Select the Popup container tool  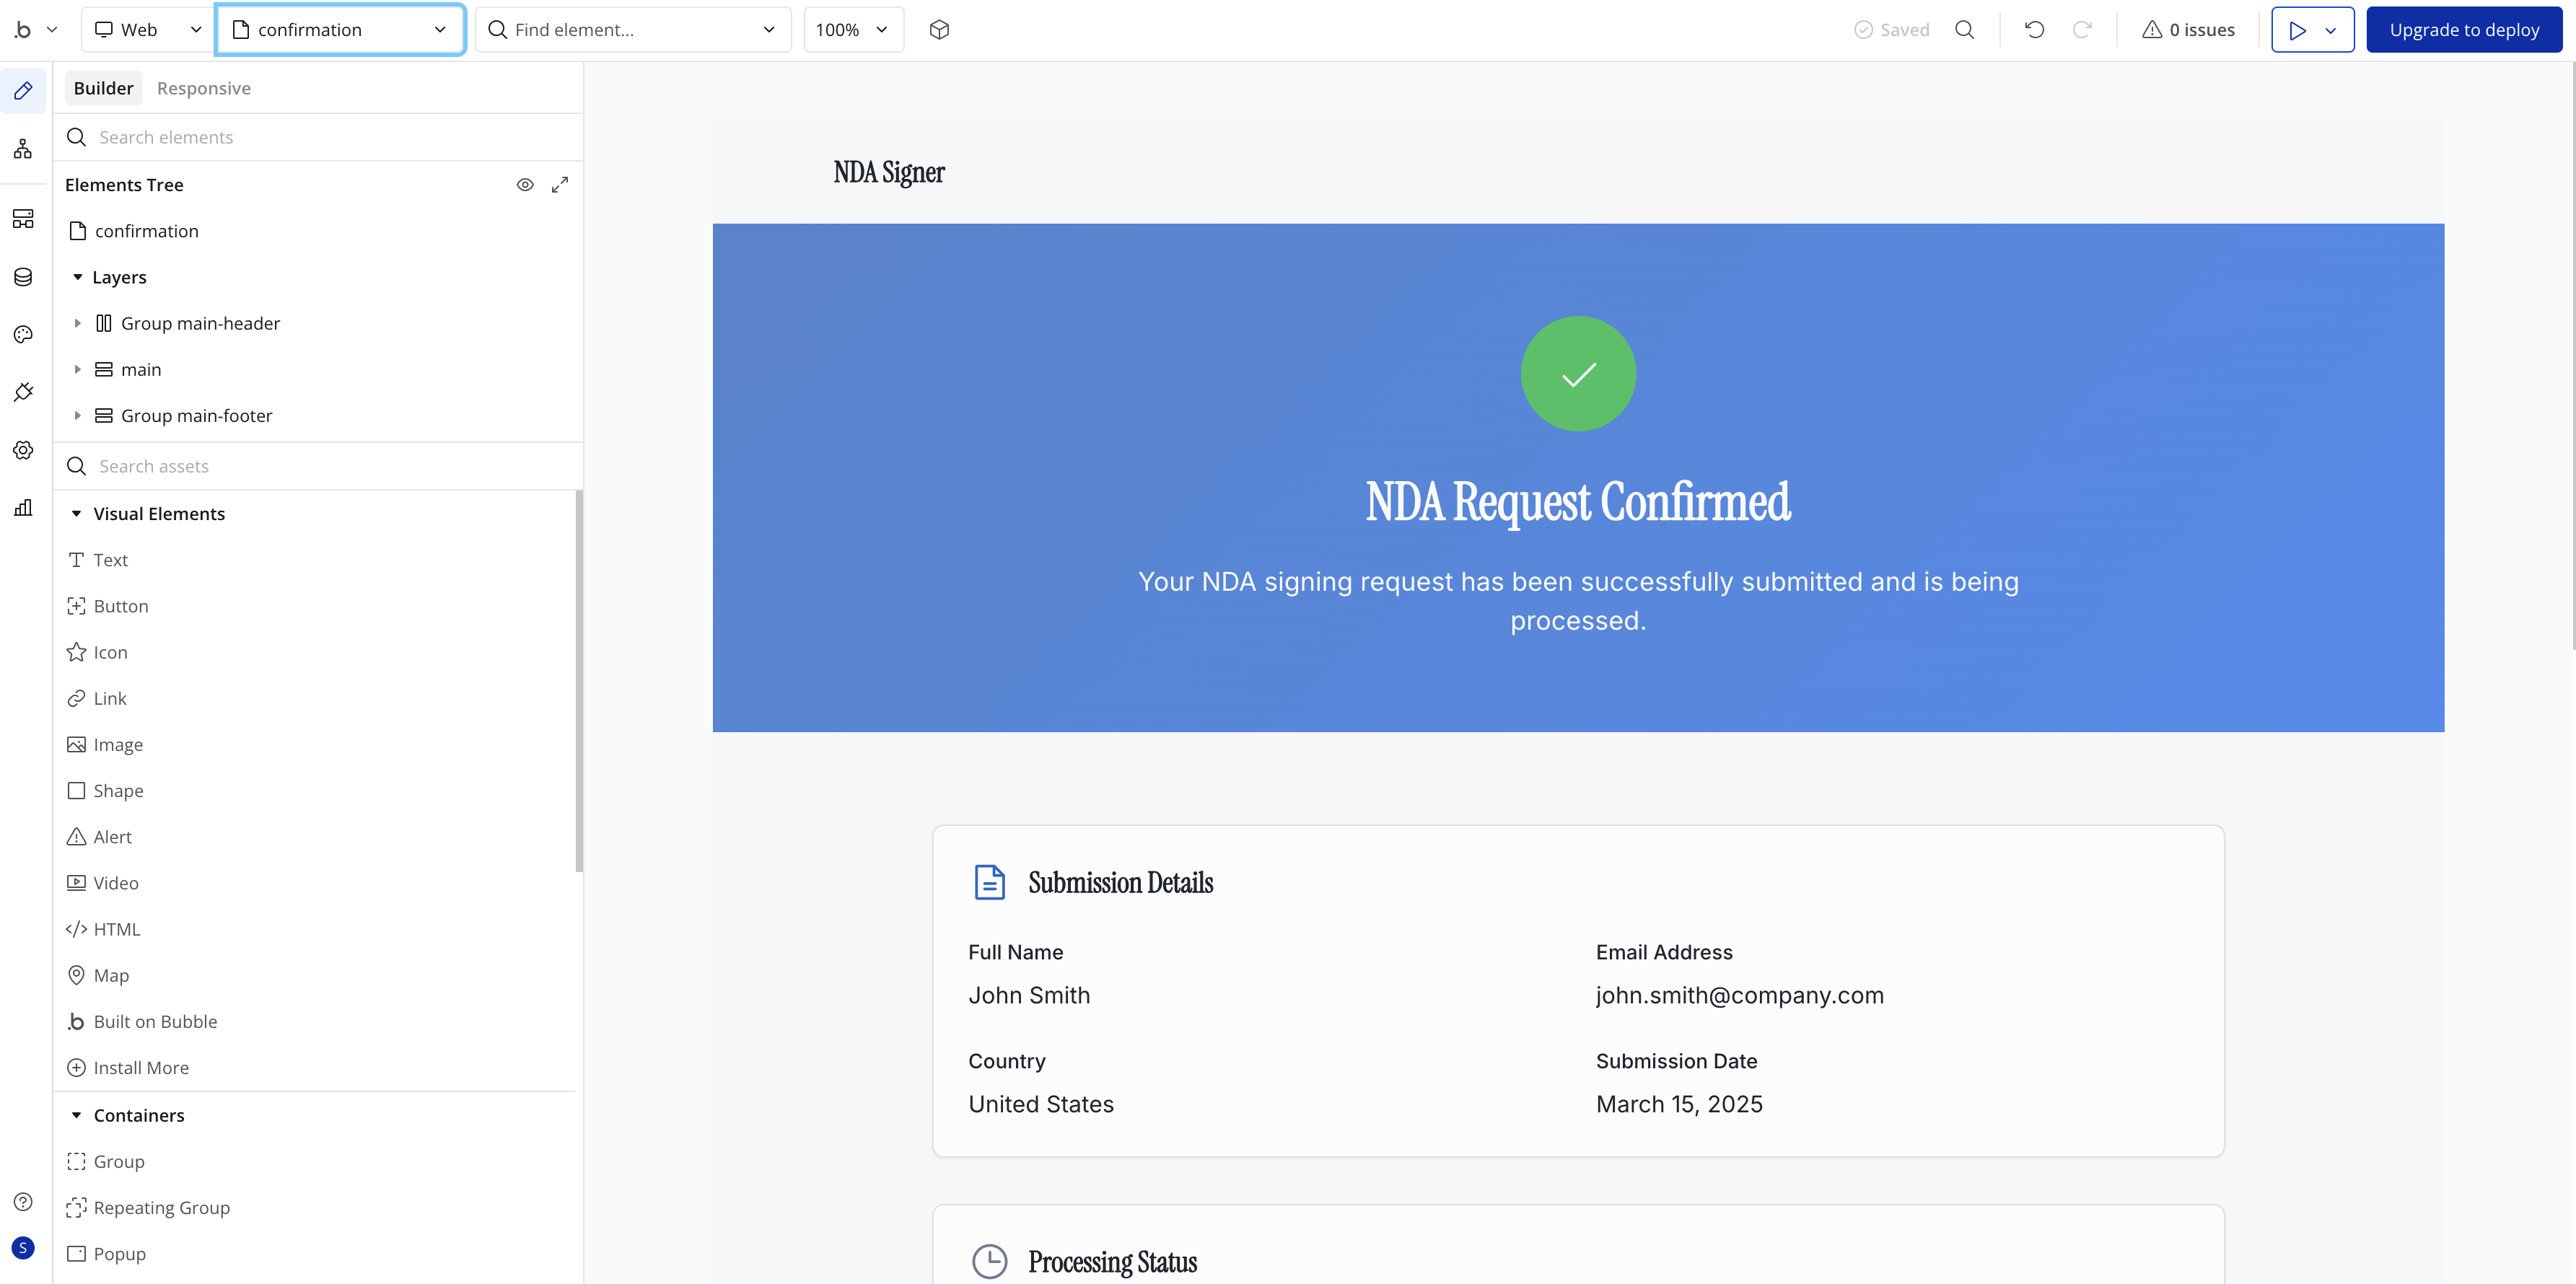pyautogui.click(x=106, y=1253)
